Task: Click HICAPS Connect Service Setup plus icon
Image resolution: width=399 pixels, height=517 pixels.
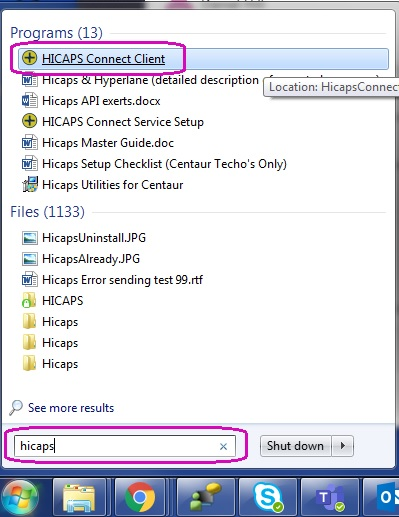Action: coord(29,121)
